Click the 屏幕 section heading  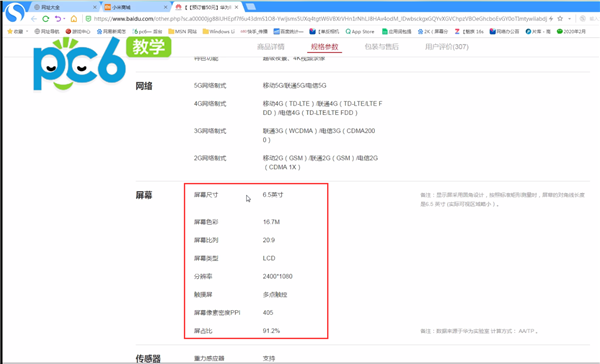coord(144,195)
